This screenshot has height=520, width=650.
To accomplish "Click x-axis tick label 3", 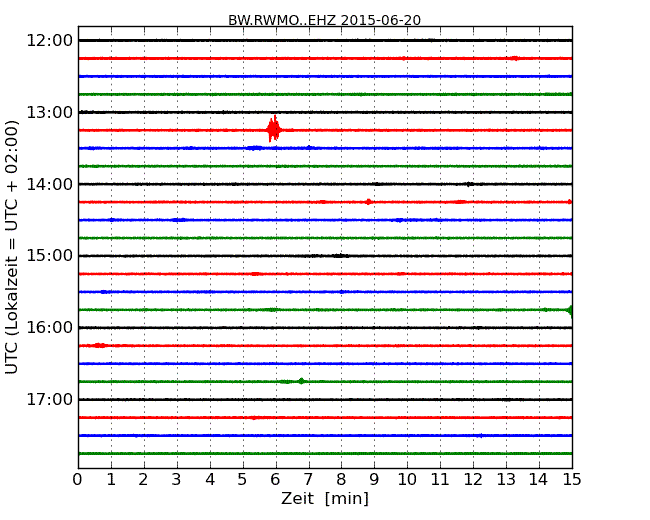I will (x=177, y=479).
